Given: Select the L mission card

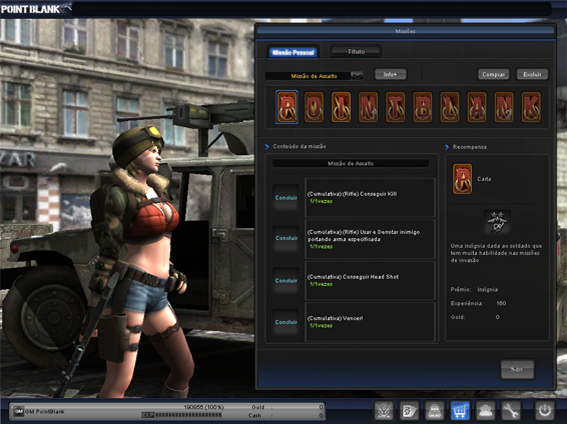Looking at the screenshot, I should [x=449, y=107].
